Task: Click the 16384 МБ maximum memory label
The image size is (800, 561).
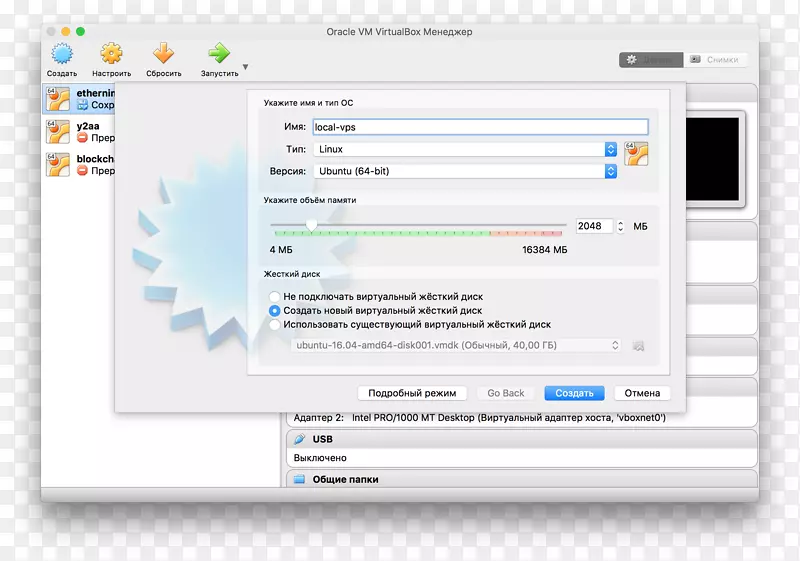Action: click(x=544, y=250)
